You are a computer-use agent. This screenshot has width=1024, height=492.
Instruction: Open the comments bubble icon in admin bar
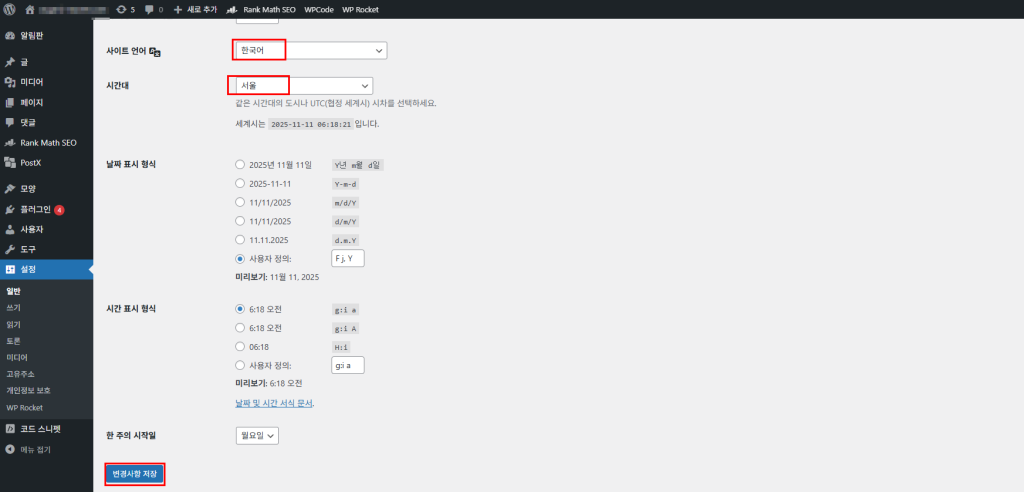pos(150,10)
